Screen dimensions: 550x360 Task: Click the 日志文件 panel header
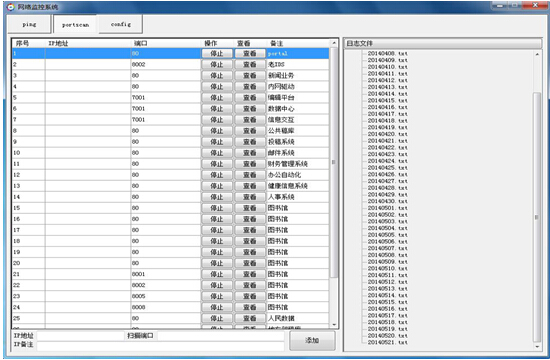click(x=443, y=43)
